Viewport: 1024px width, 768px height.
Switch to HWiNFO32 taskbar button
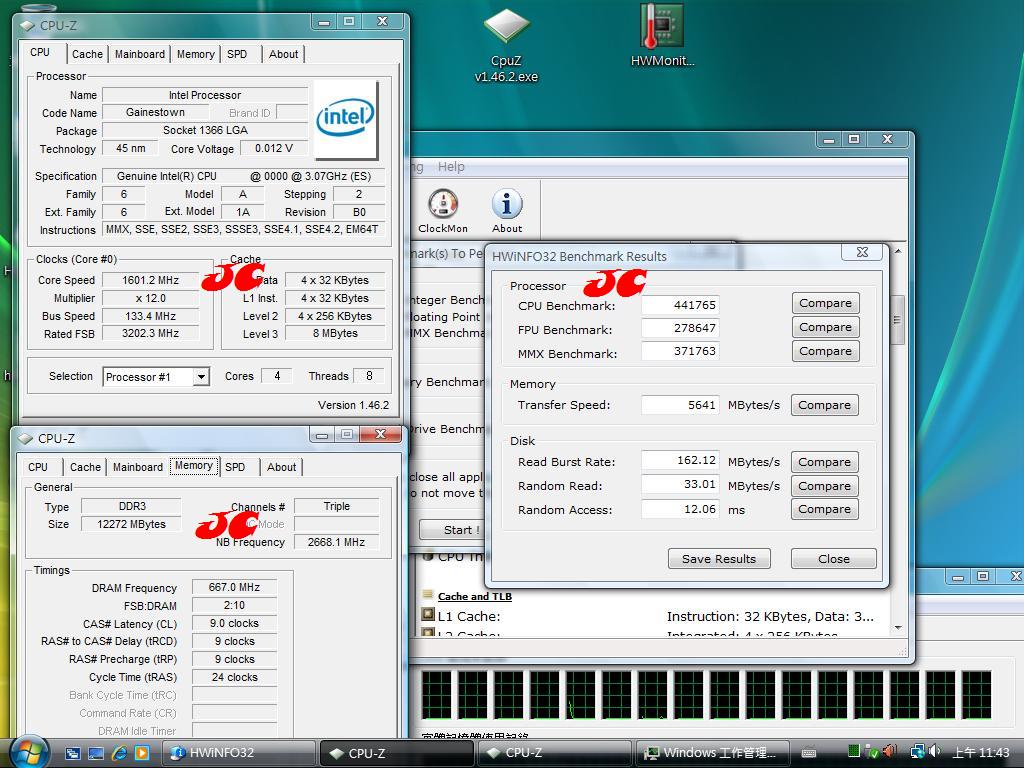click(x=238, y=753)
